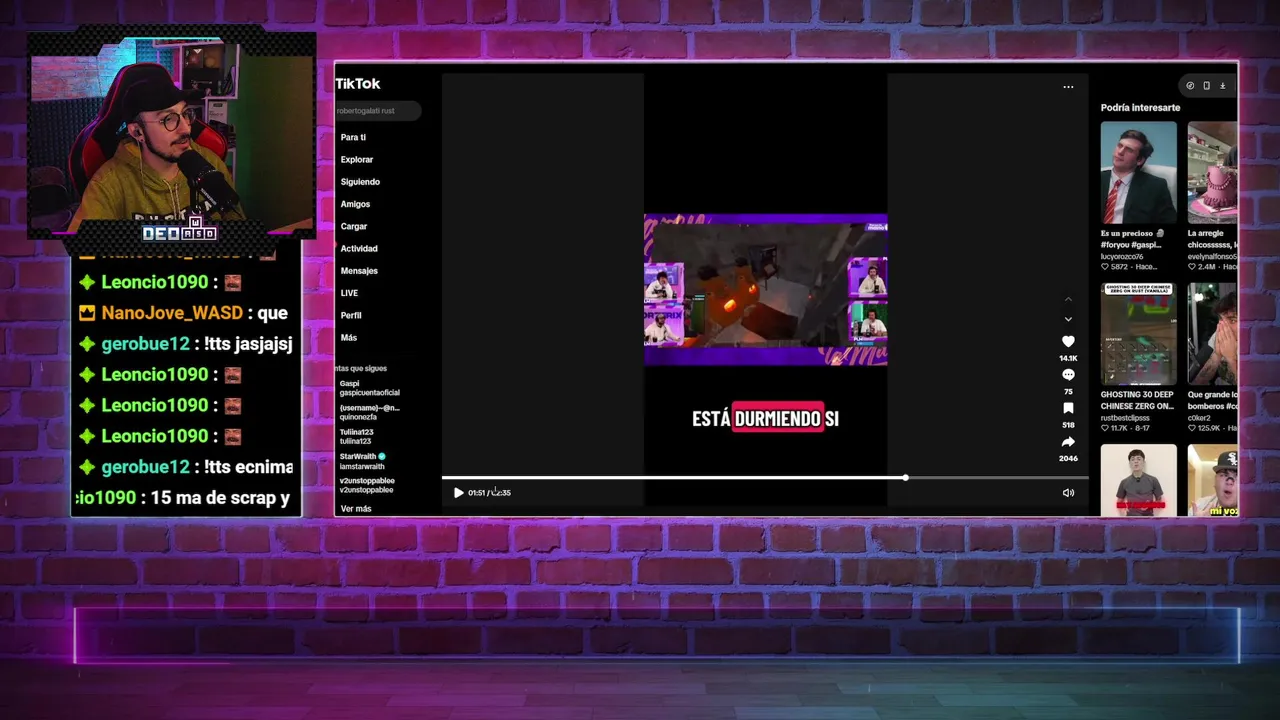Click the ESTÁ DURMIENDO SI caption text
The height and width of the screenshot is (720, 1280).
click(765, 419)
